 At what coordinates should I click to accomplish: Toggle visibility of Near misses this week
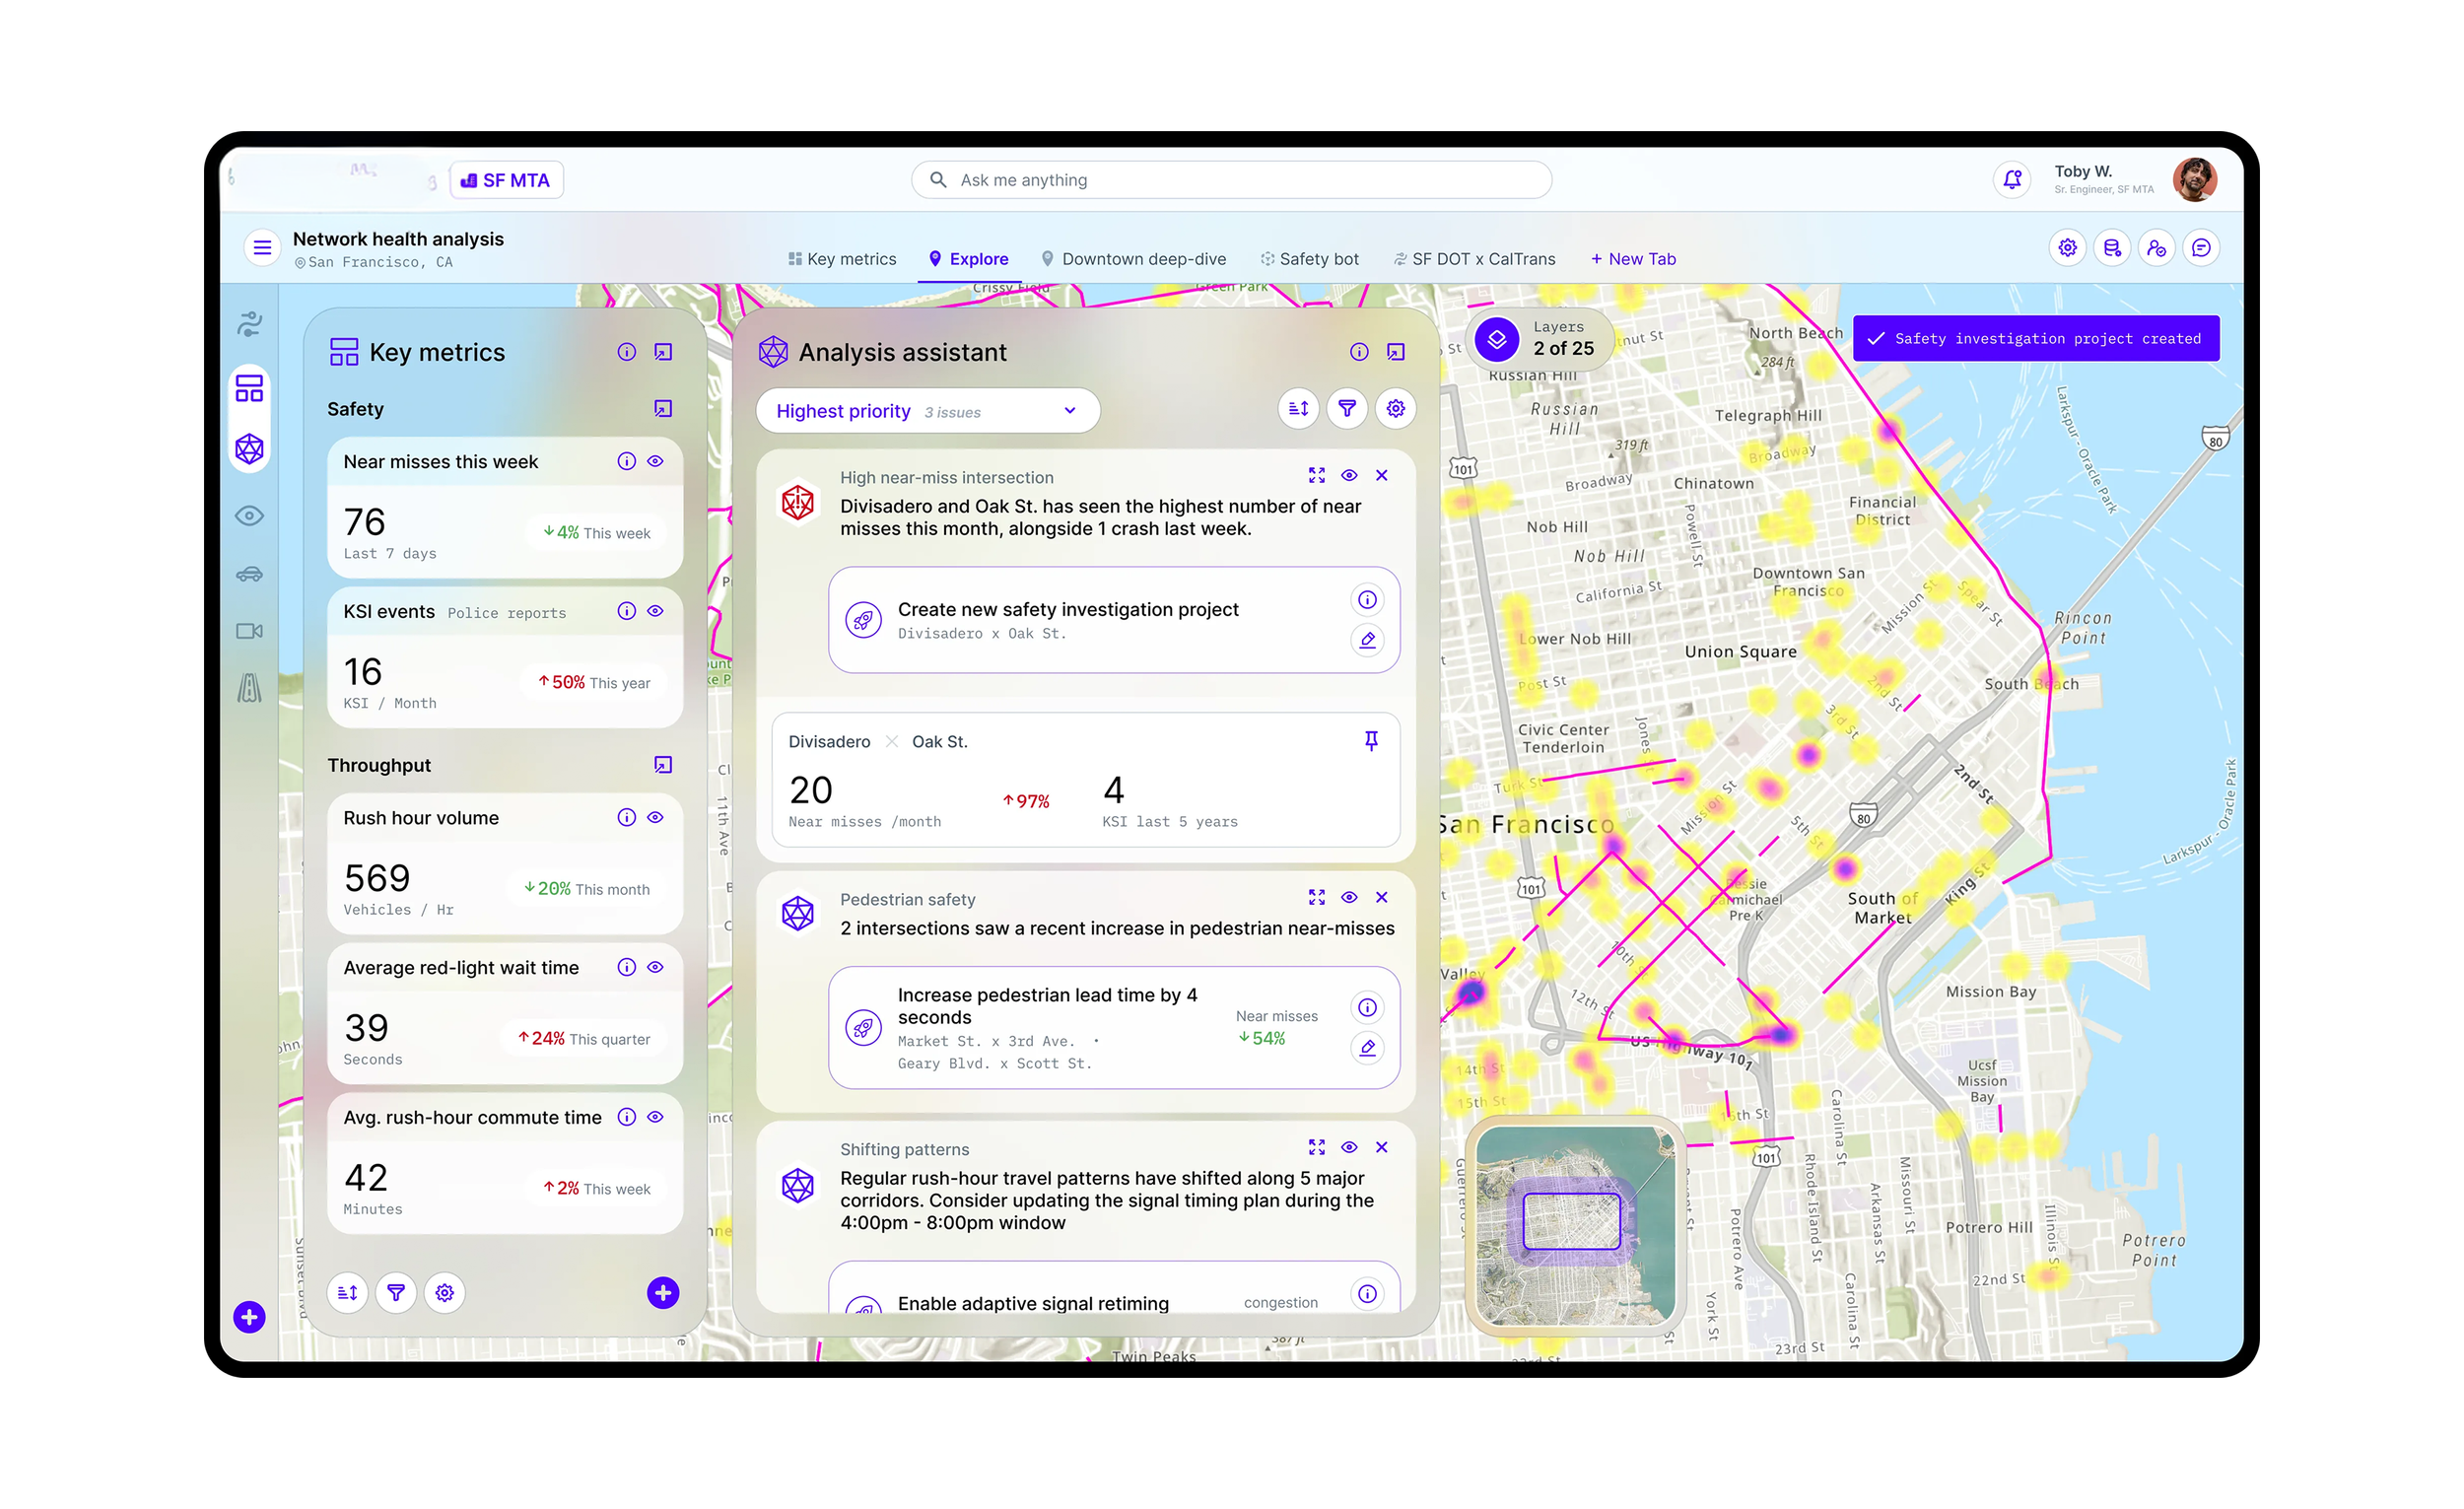click(x=655, y=461)
